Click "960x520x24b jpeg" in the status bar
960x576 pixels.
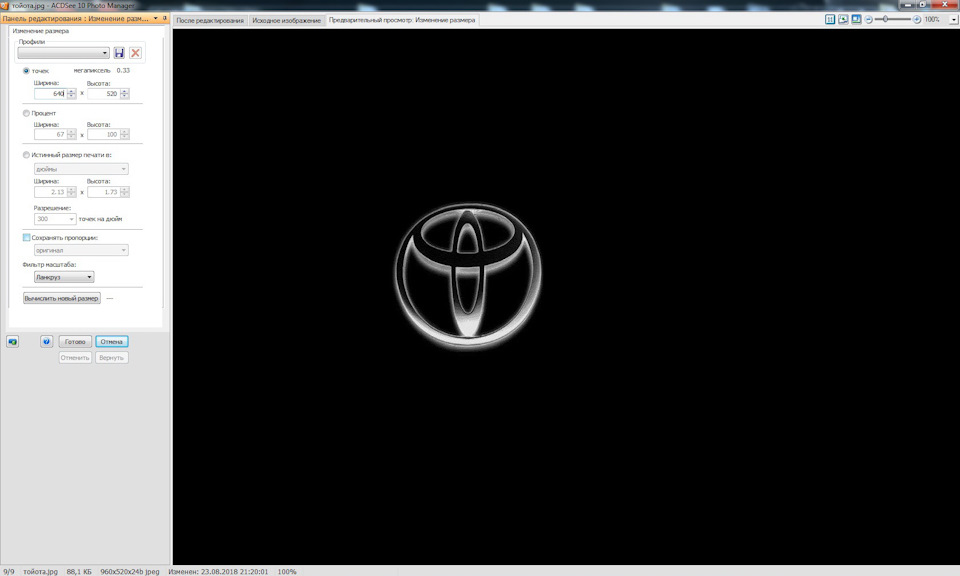pyautogui.click(x=130, y=572)
